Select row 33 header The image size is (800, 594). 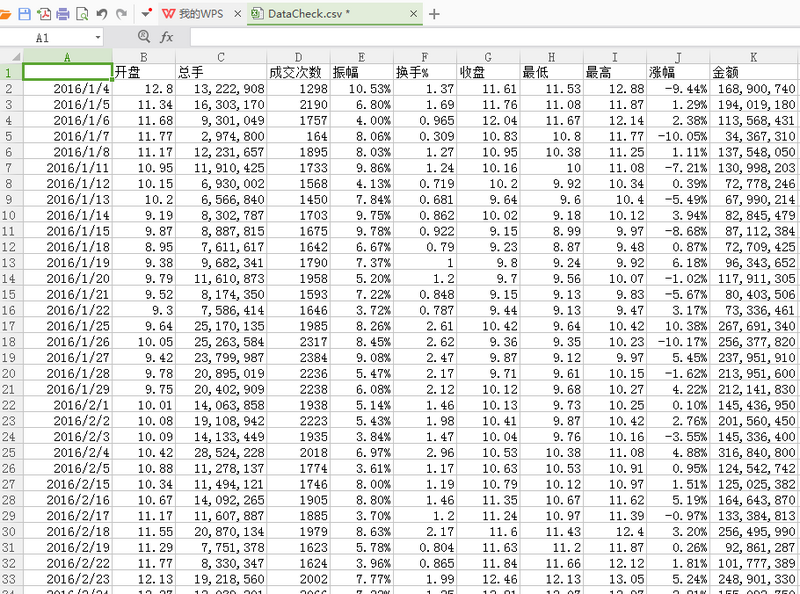pos(11,579)
